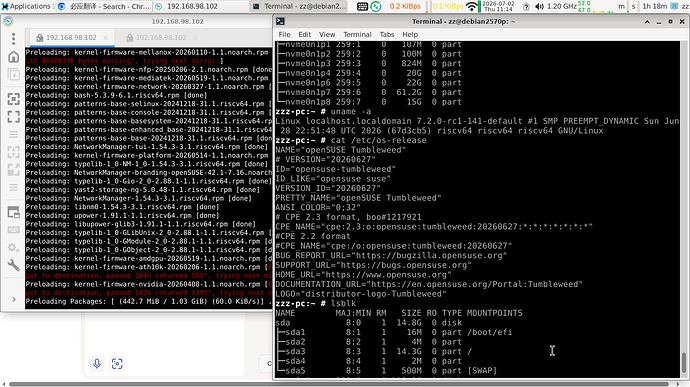
Task: Open the wrench tools icon in viewer sidebar
Action: (x=14, y=265)
